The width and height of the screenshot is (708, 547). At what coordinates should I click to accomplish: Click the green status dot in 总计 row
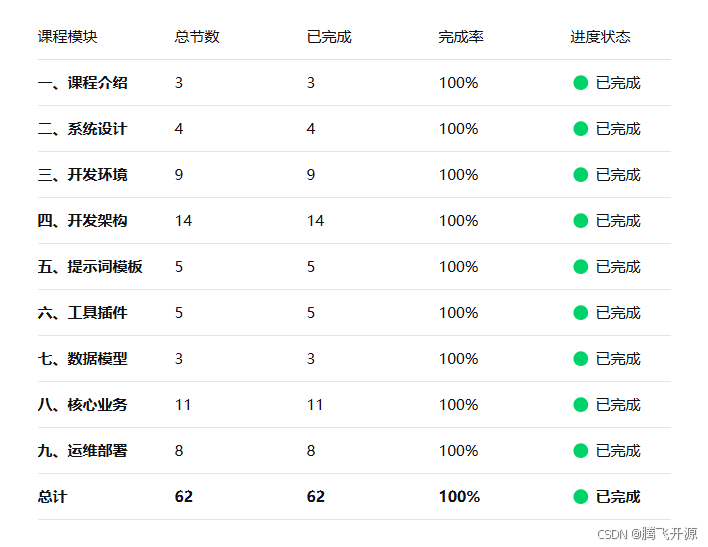tap(580, 496)
